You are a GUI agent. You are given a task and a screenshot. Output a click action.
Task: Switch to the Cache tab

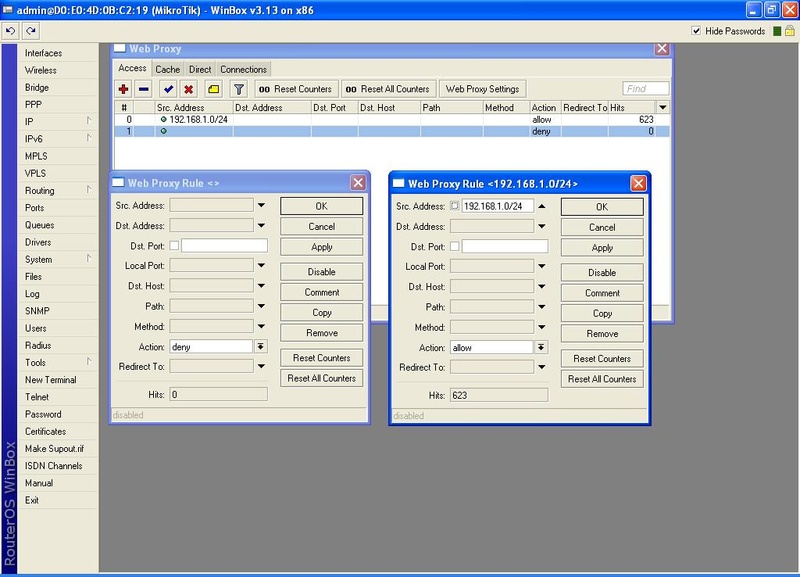point(167,69)
